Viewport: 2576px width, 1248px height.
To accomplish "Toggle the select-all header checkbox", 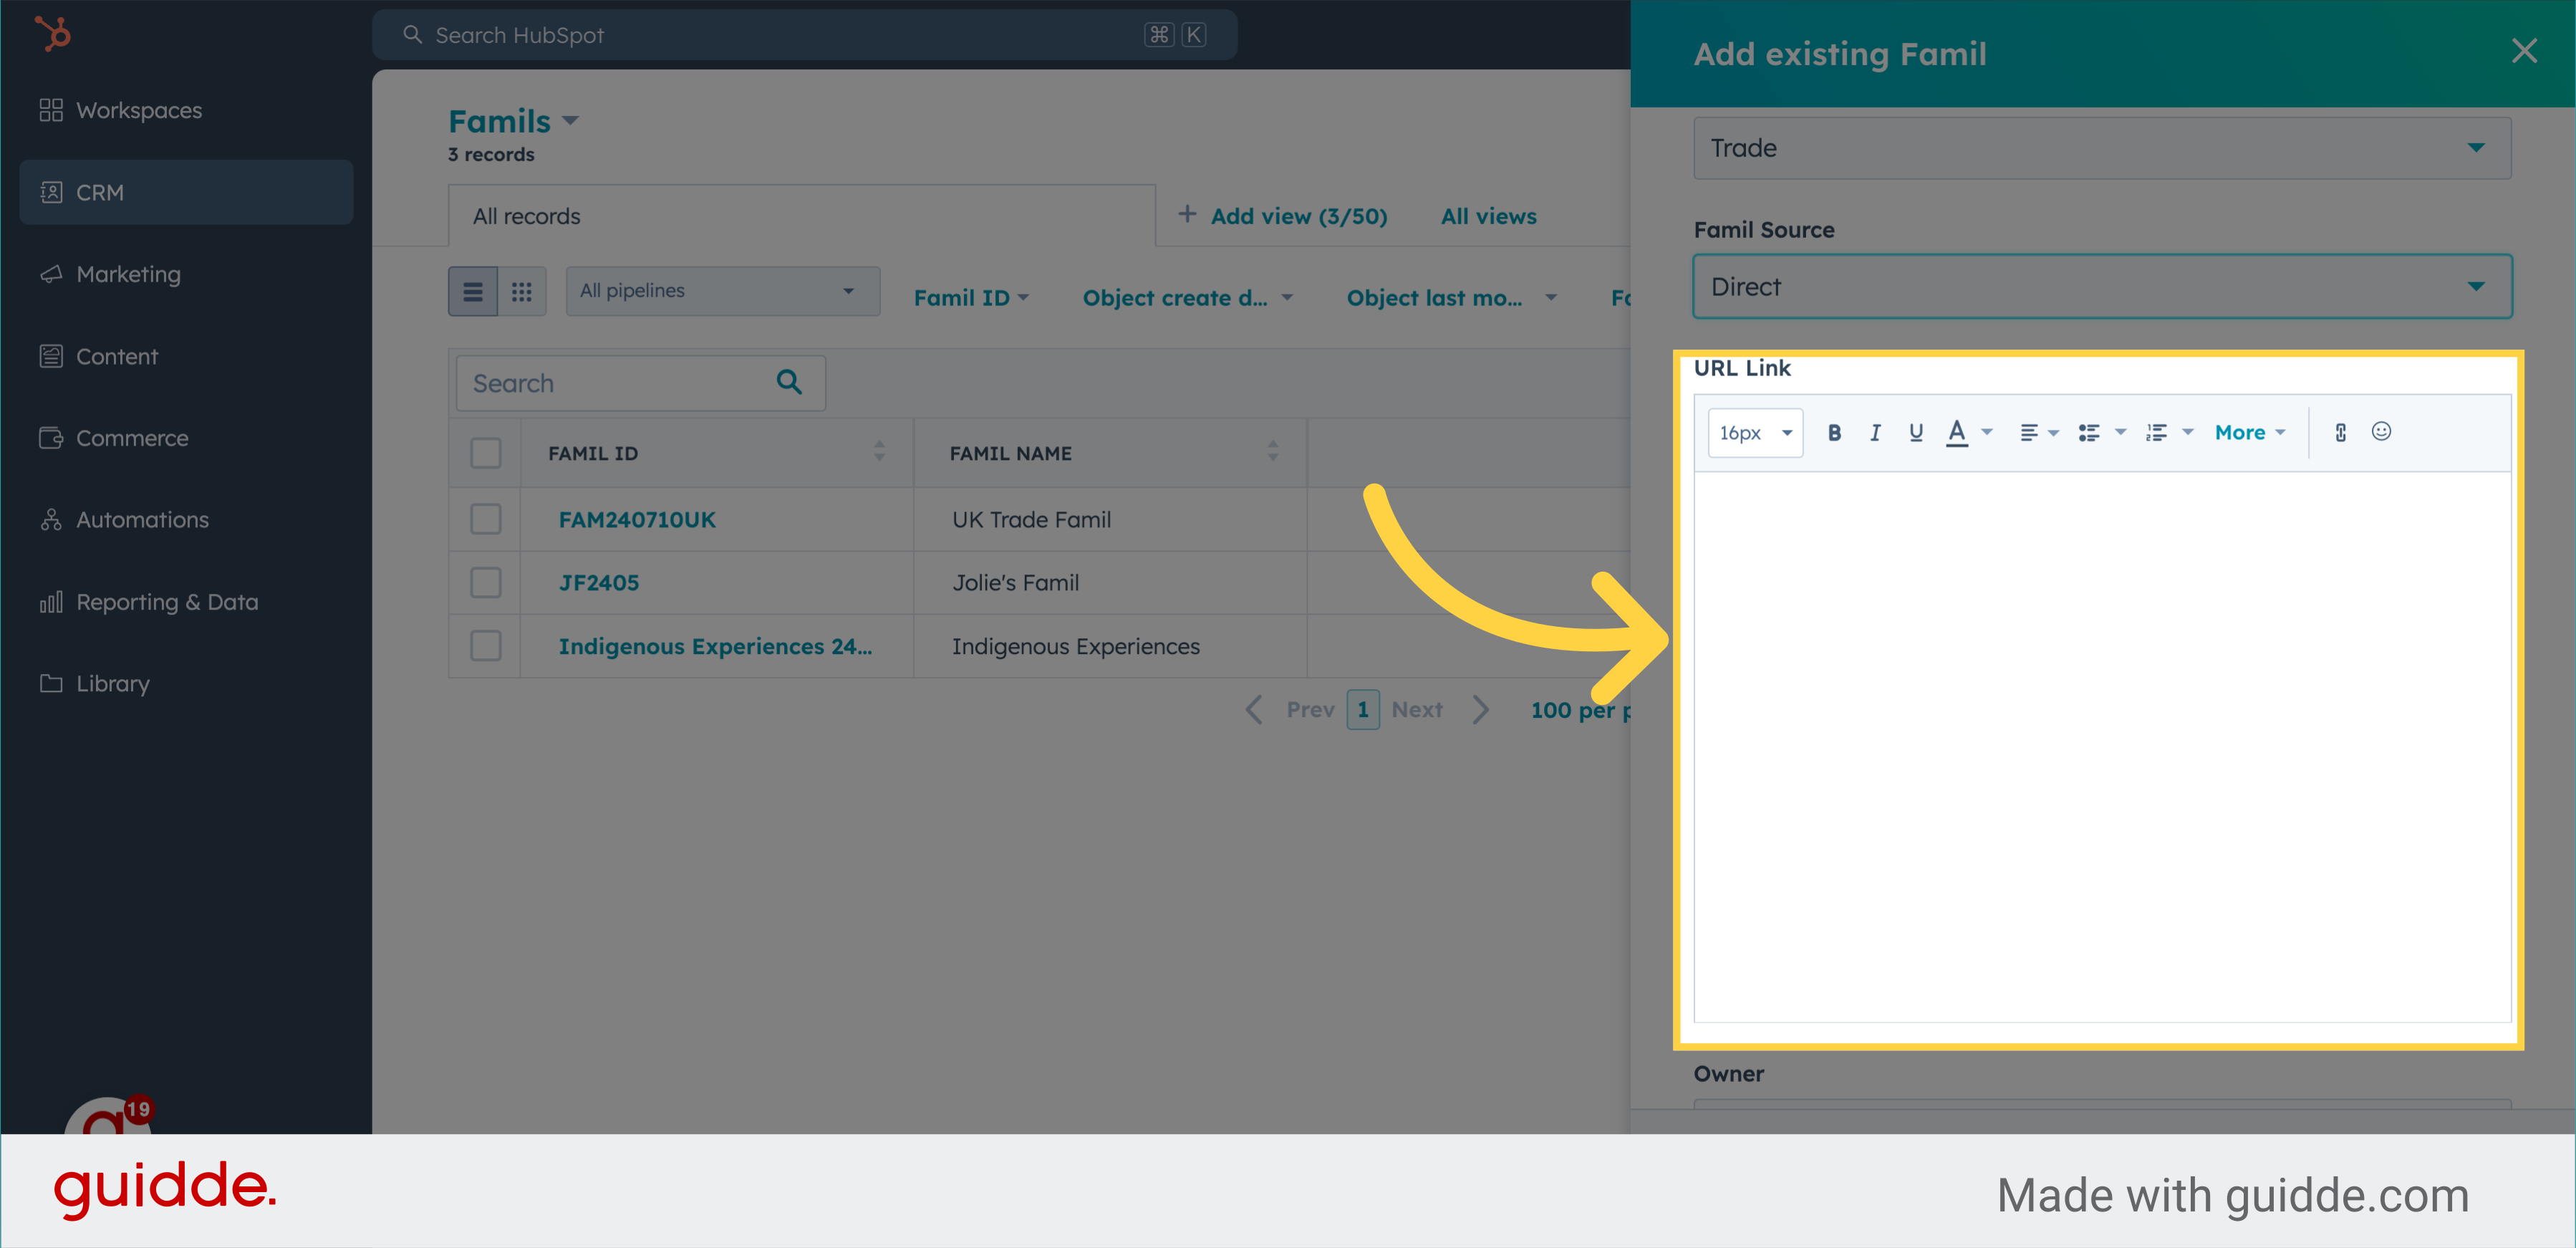I will pos(485,453).
